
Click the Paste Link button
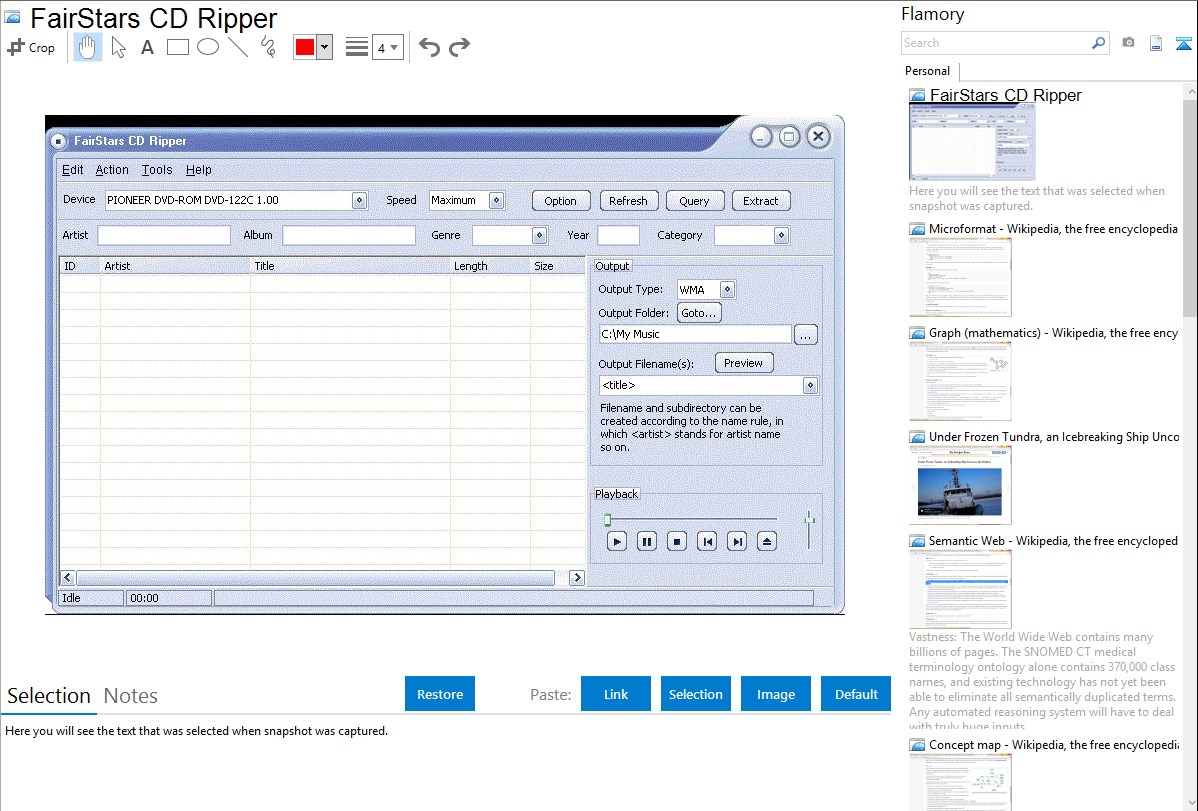(x=616, y=694)
